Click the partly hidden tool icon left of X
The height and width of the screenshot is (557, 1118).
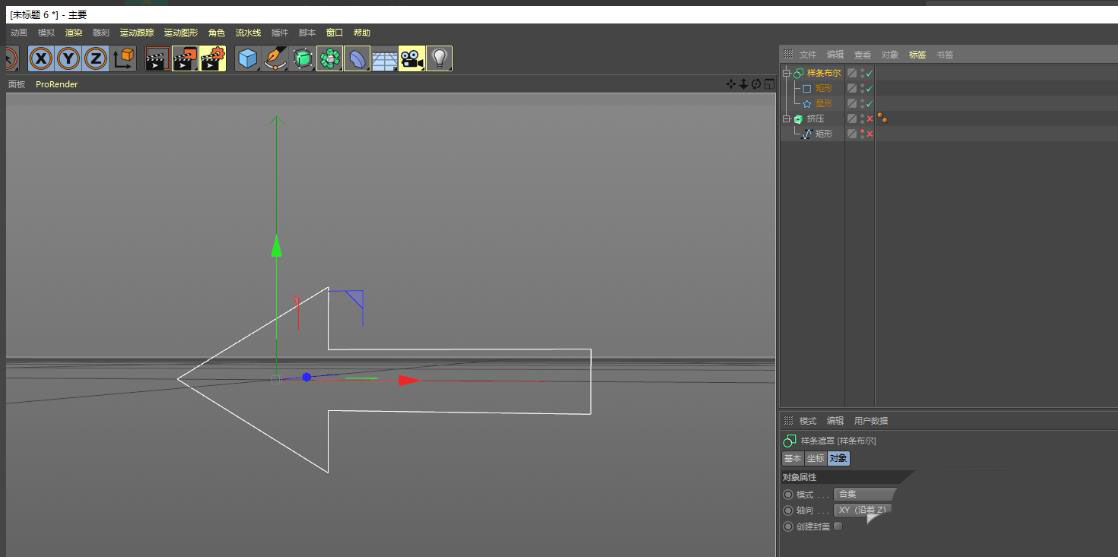point(11,59)
